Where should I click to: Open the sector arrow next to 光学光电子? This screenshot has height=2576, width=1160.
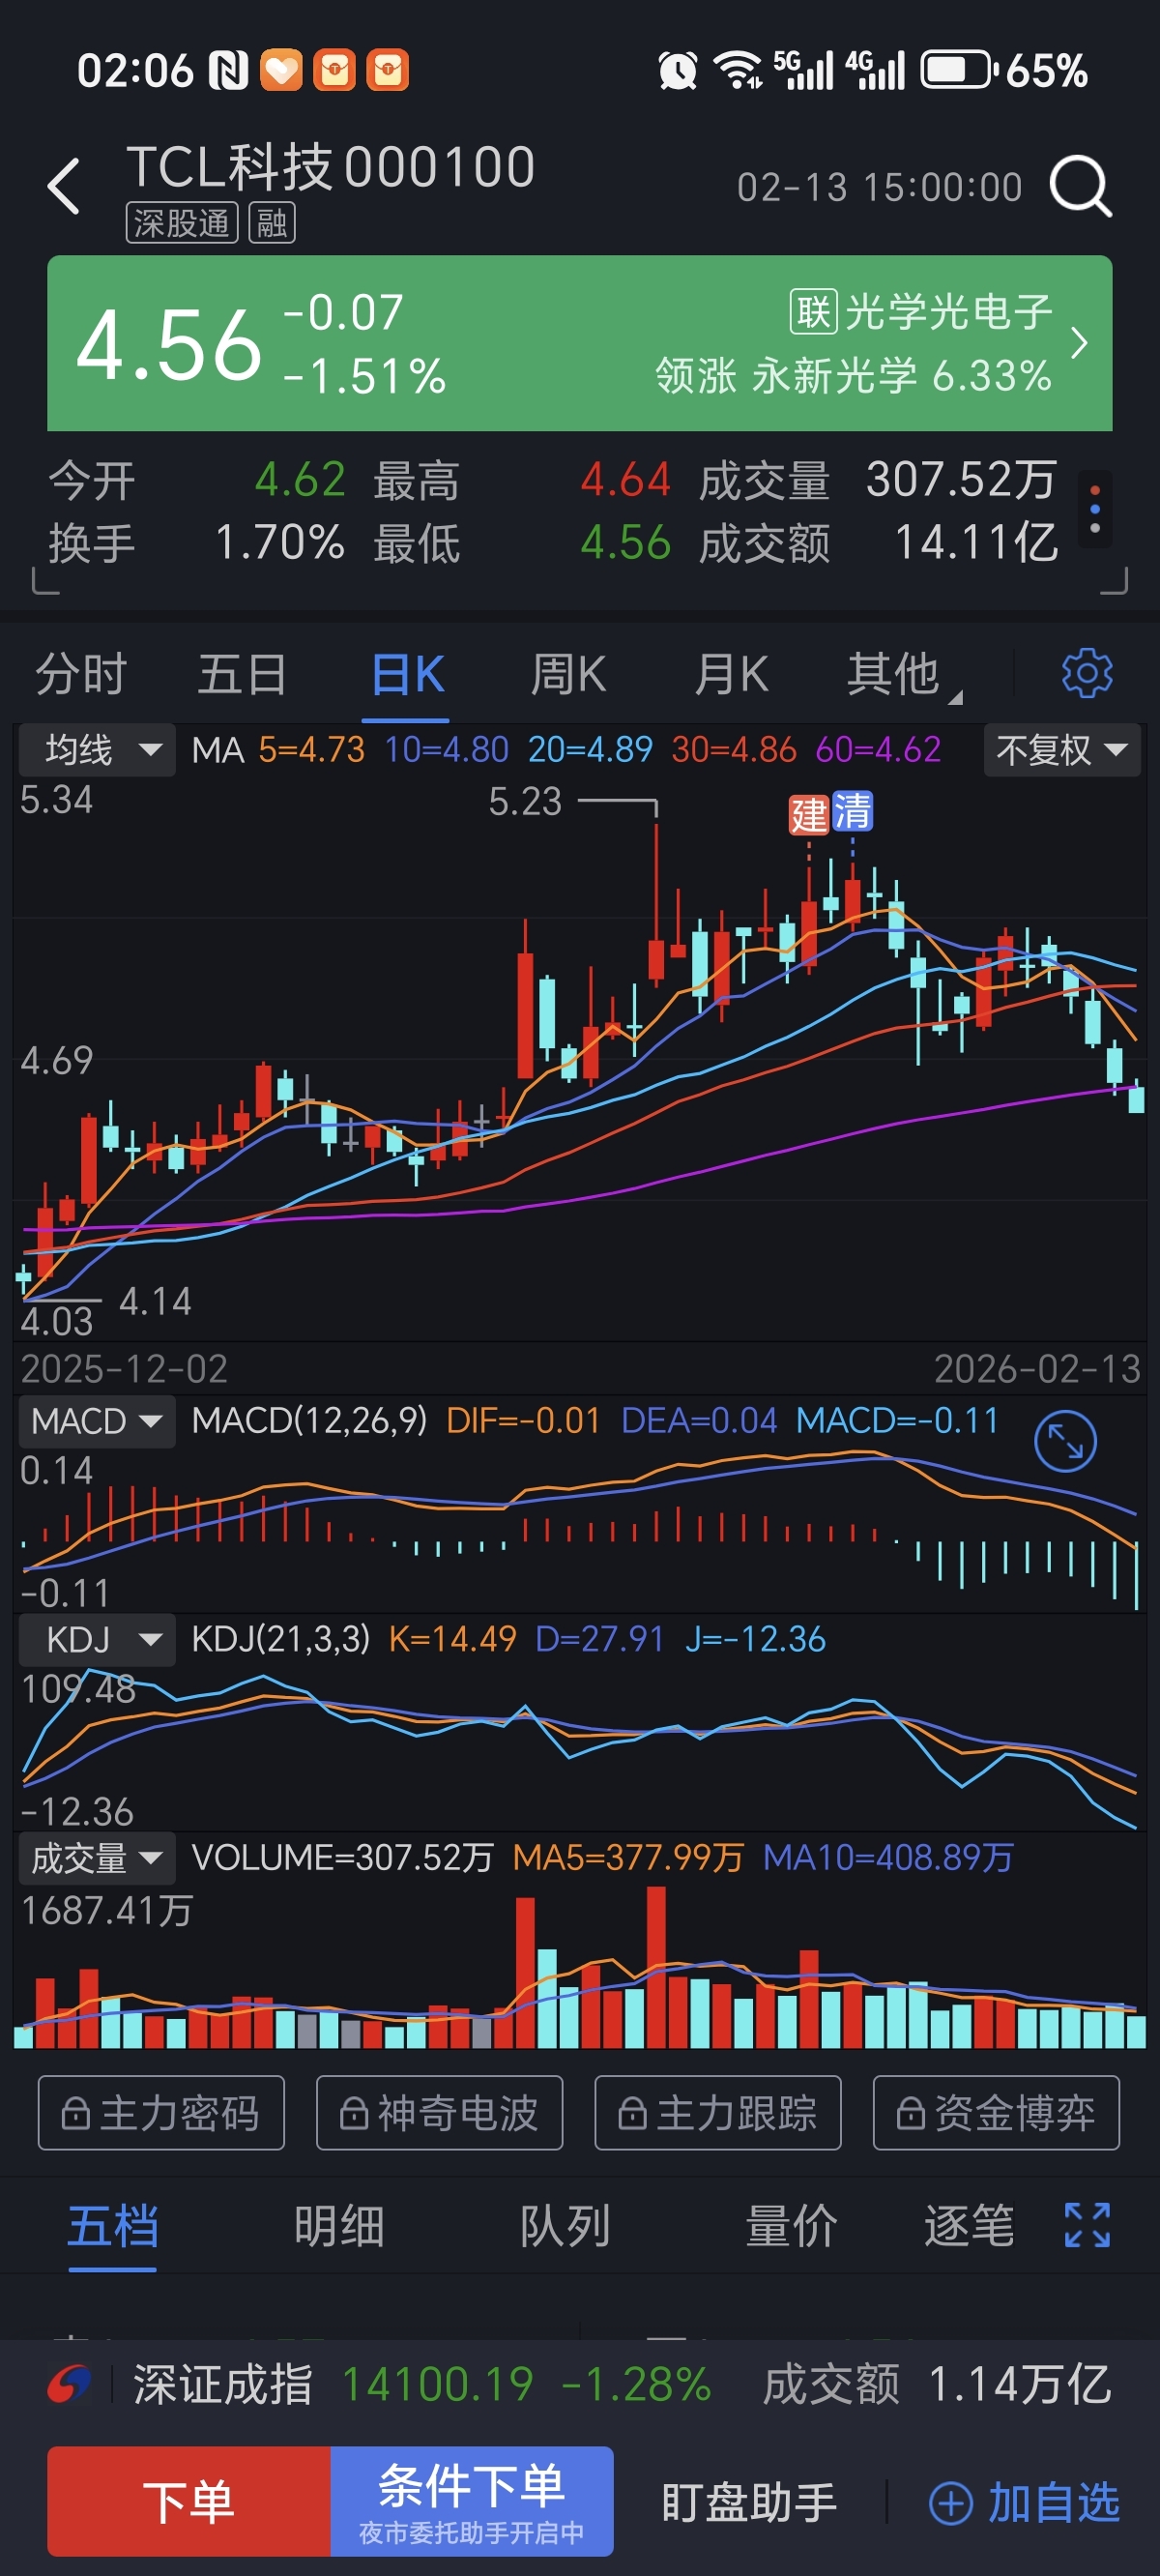(x=1079, y=343)
